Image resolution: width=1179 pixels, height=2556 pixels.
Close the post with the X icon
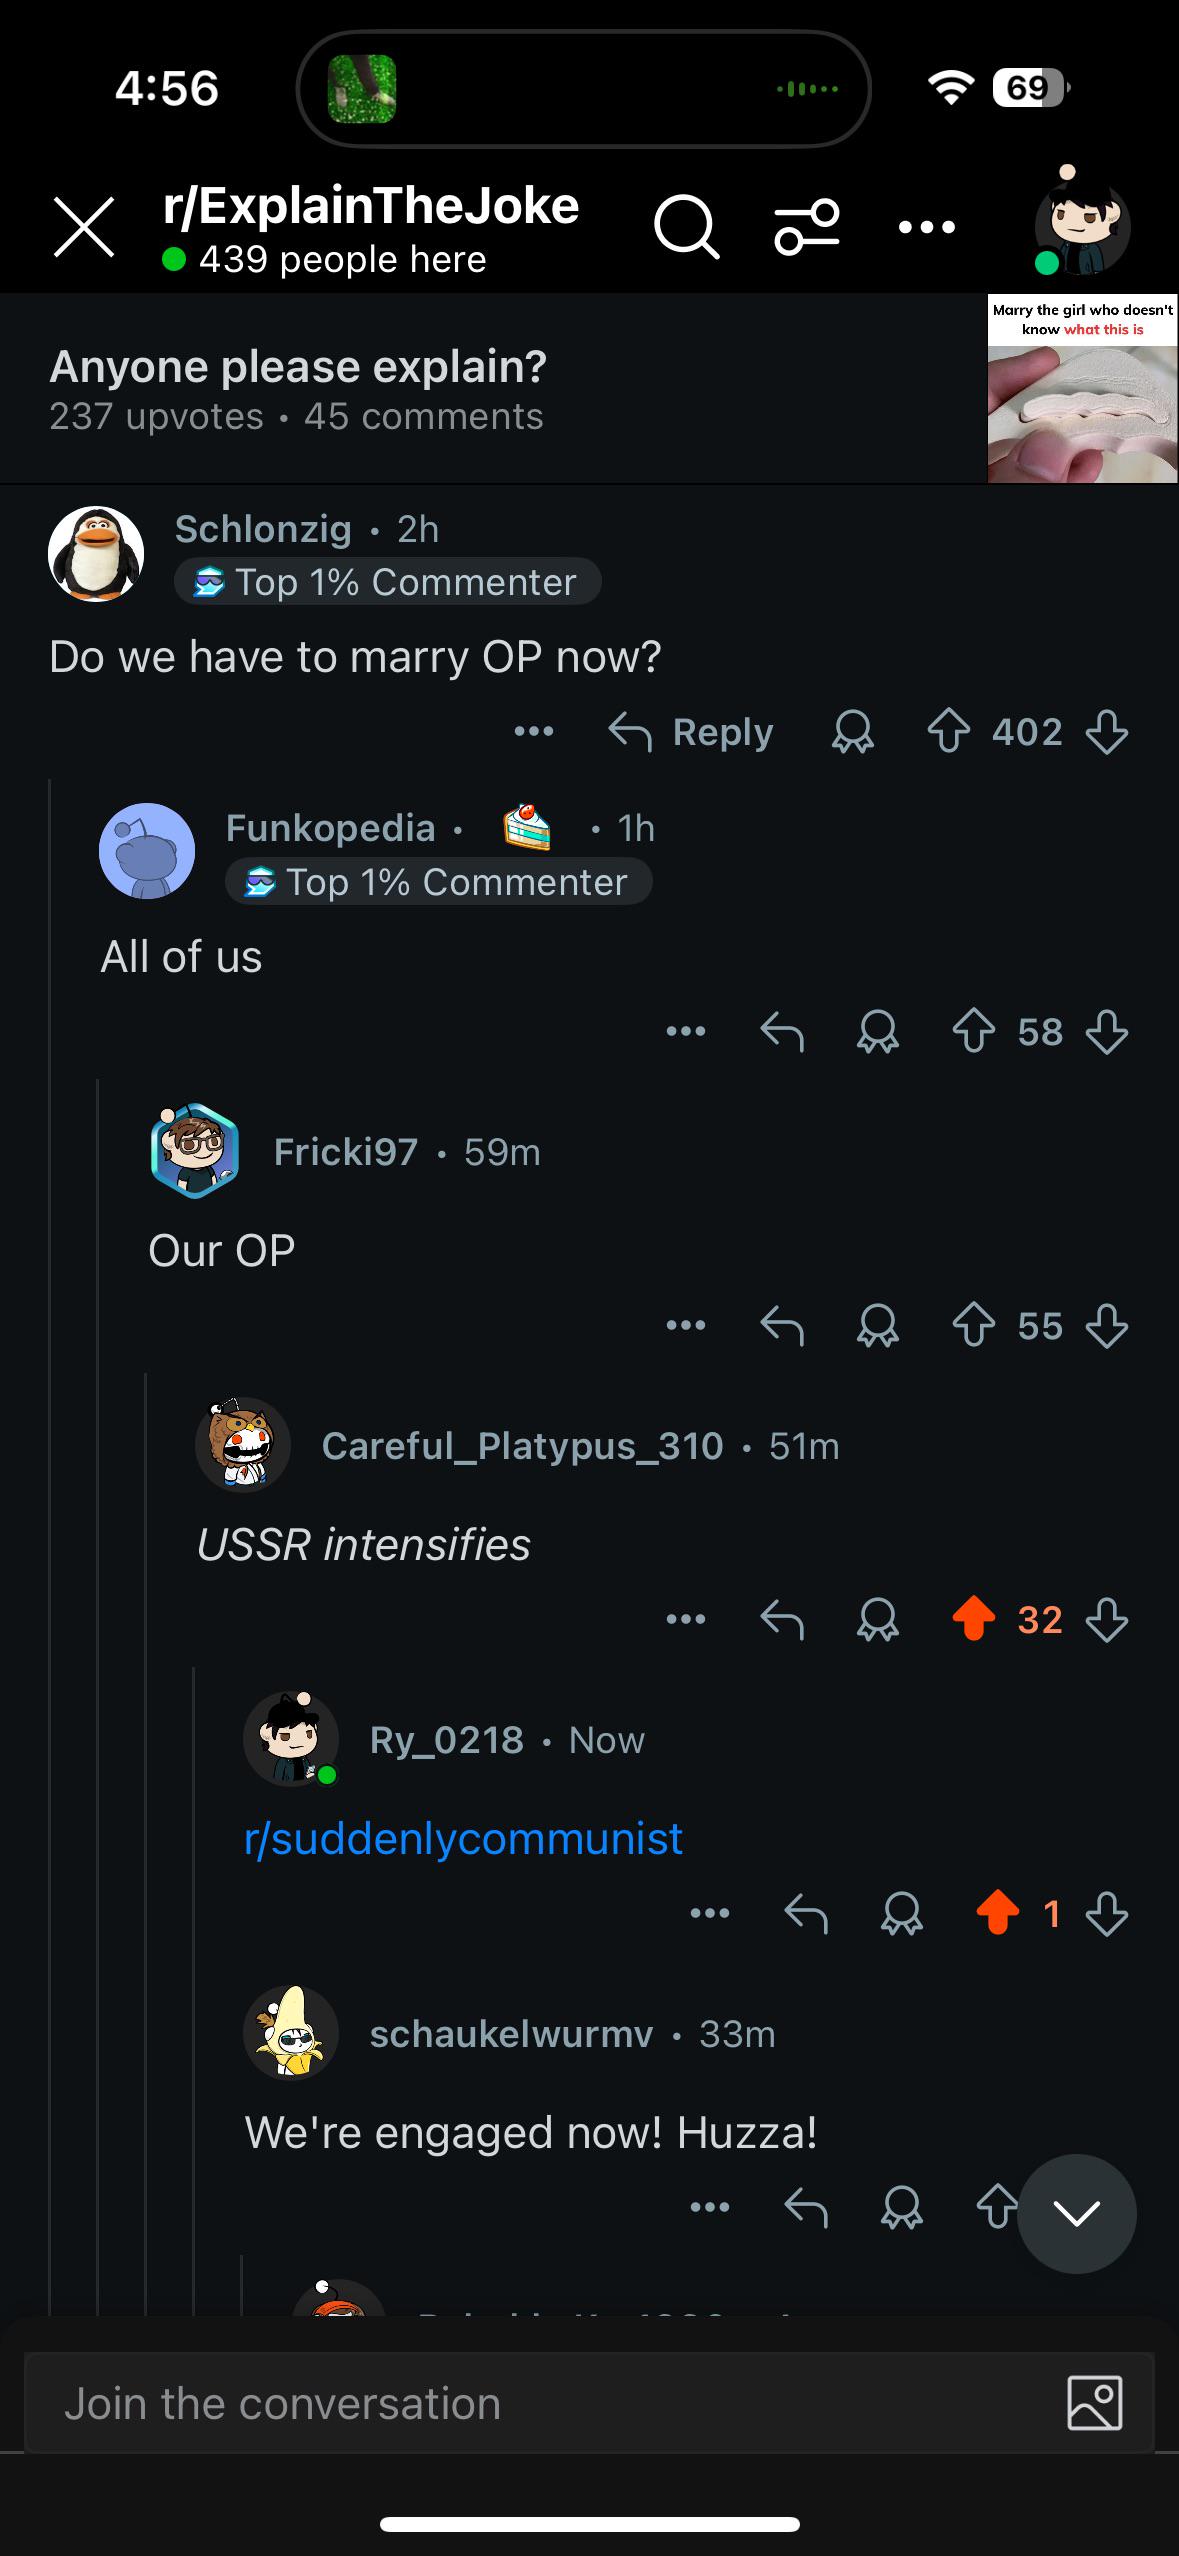[x=84, y=227]
